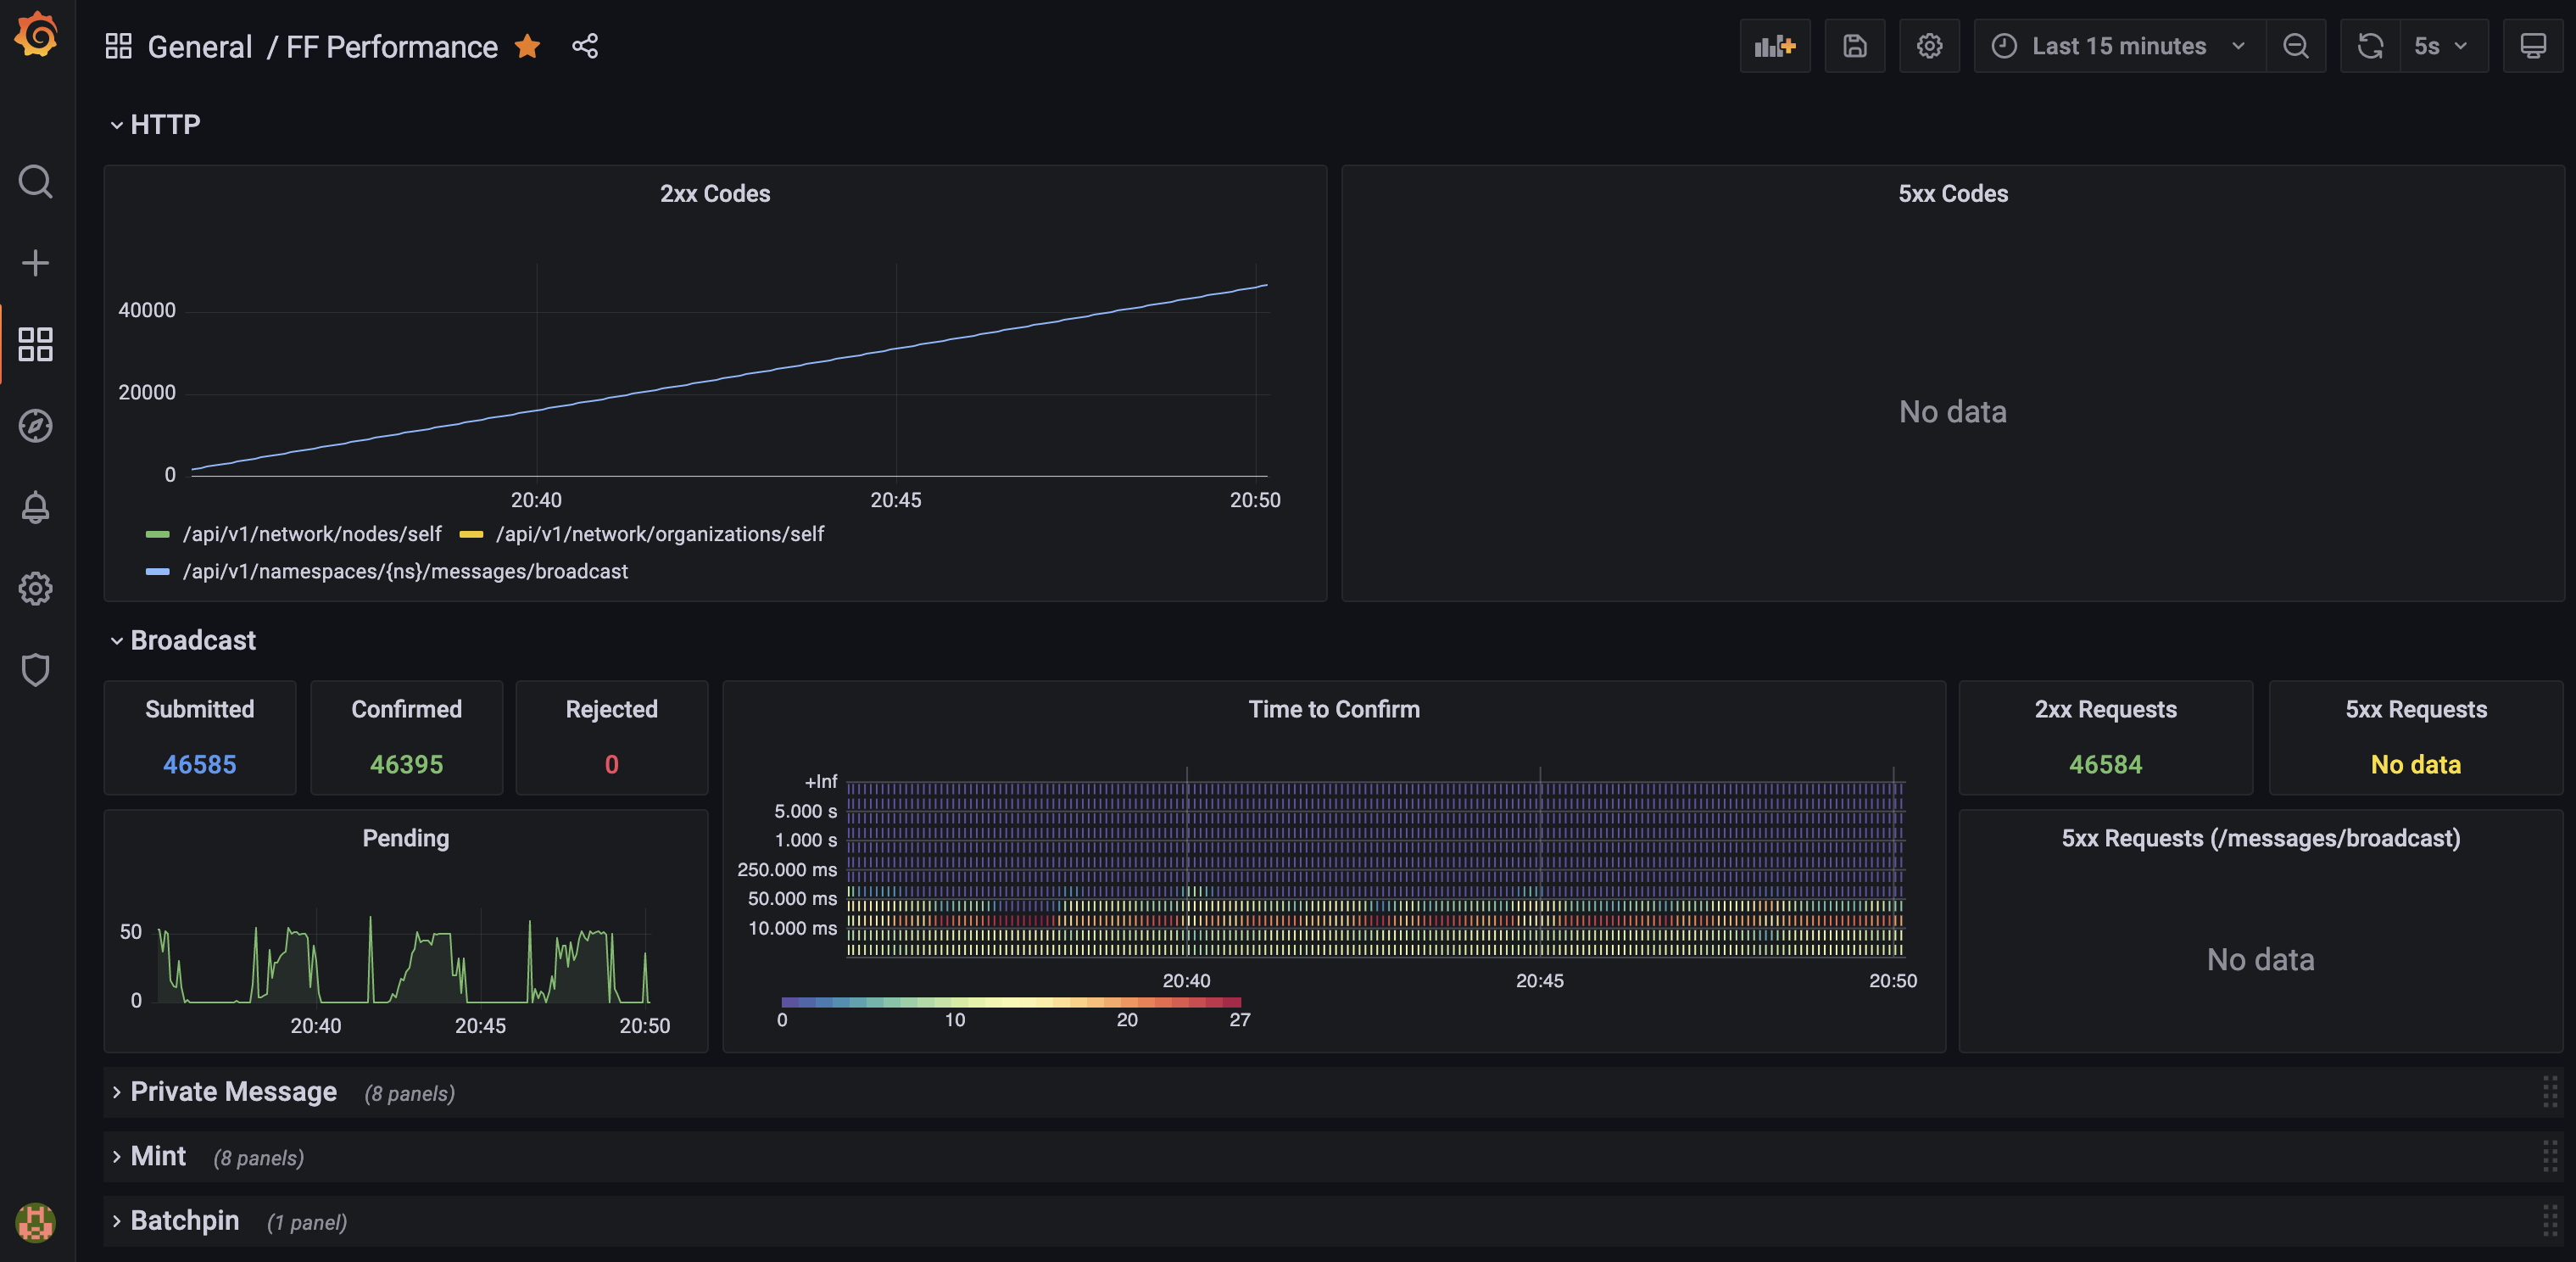Viewport: 2576px width, 1262px height.
Task: Share the dashboard via share icon
Action: 585,46
